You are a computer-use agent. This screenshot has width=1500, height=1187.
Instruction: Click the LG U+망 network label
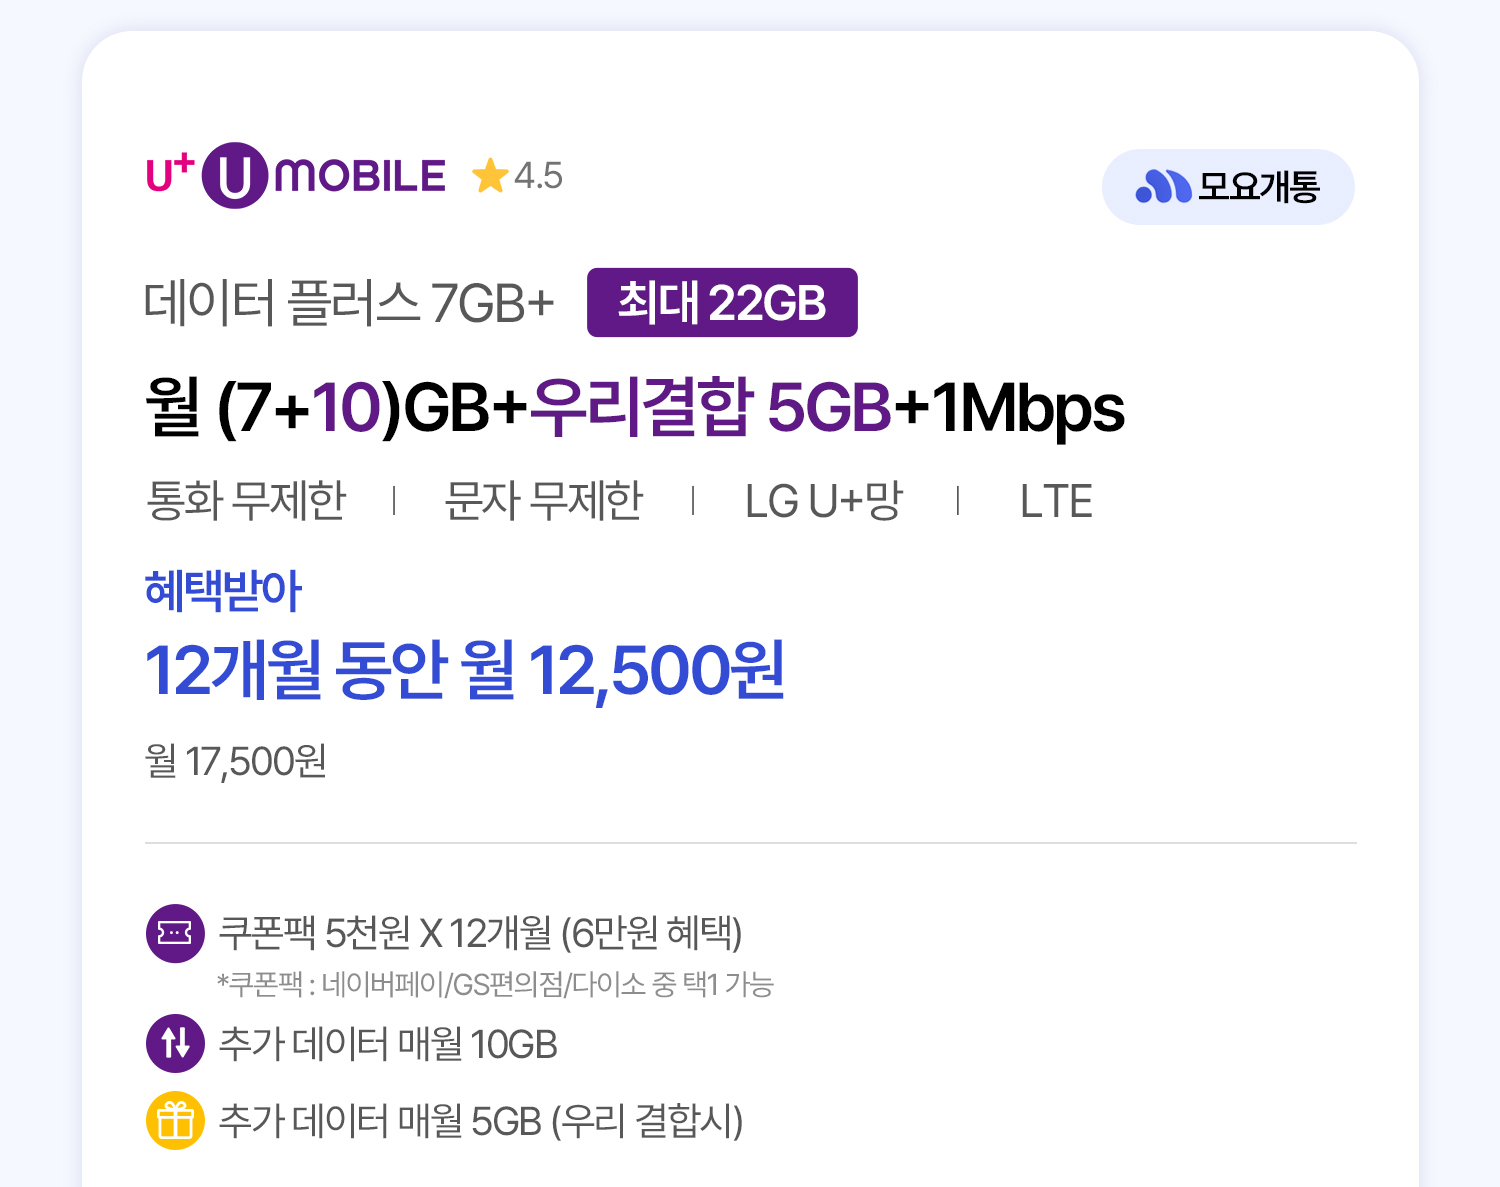(824, 501)
